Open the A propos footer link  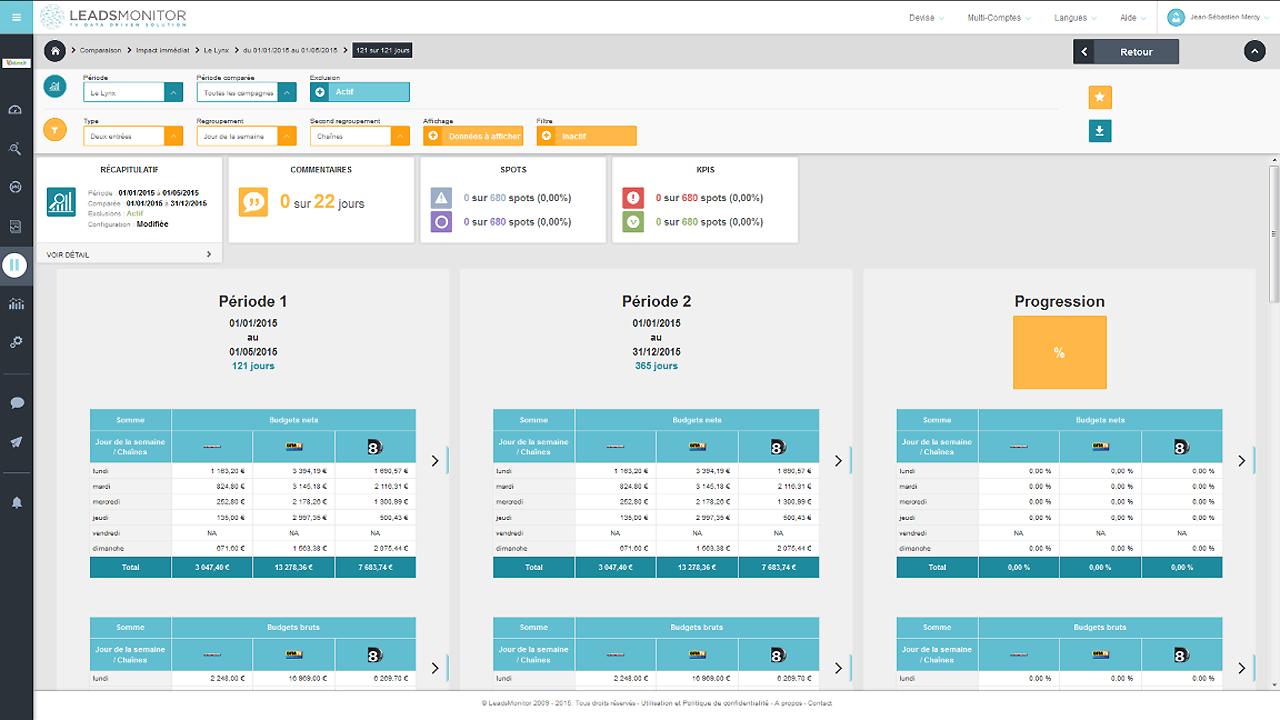[x=788, y=703]
